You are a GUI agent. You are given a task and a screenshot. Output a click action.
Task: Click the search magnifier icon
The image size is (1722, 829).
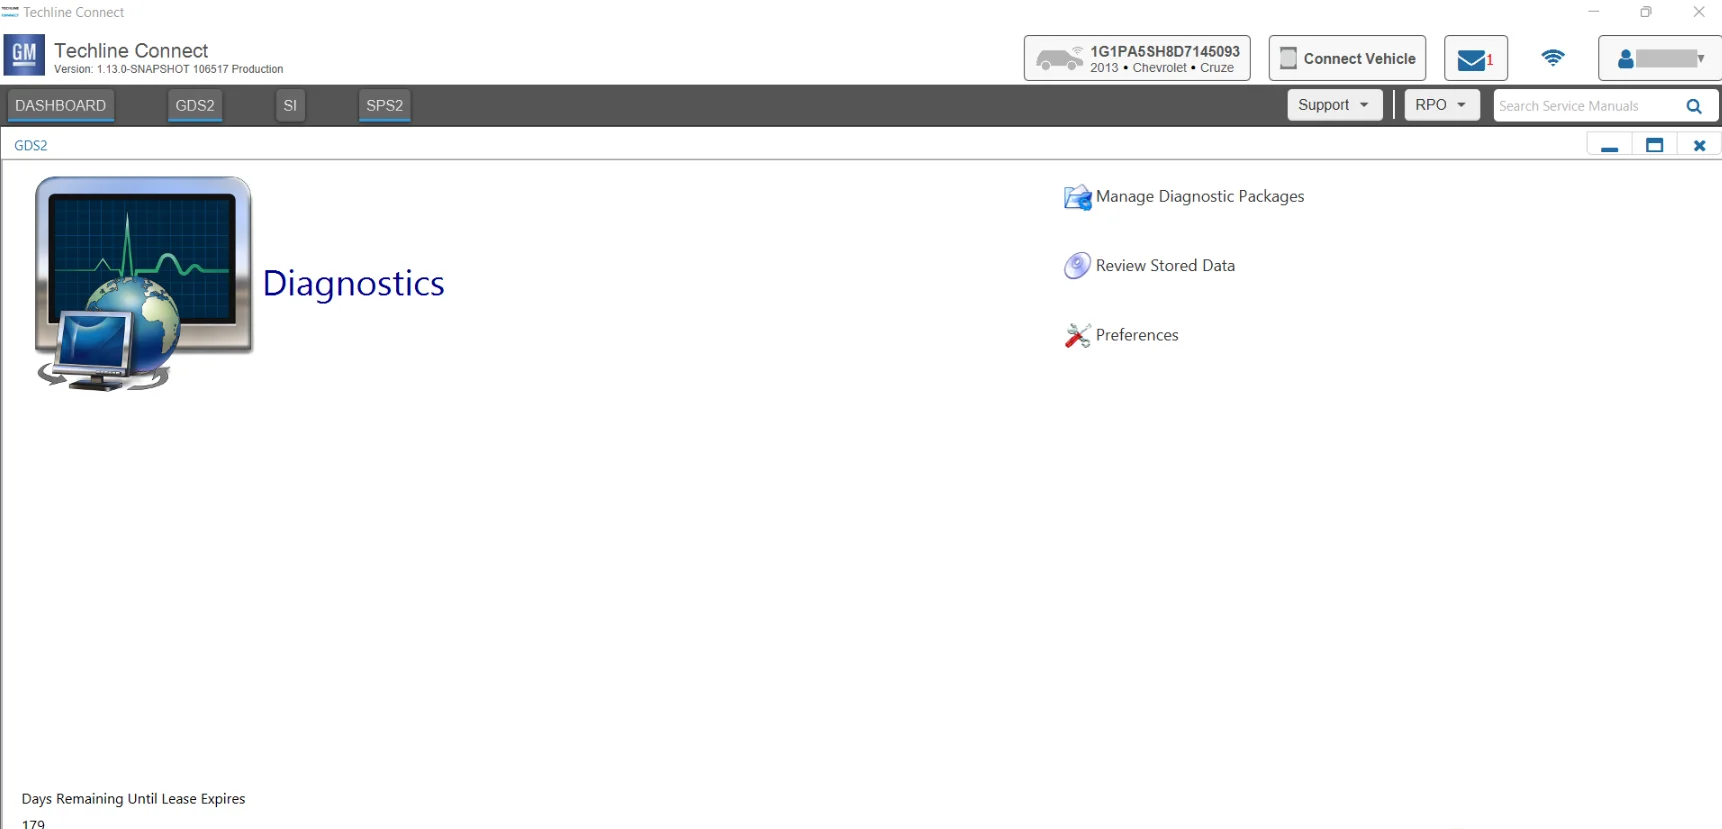point(1694,106)
